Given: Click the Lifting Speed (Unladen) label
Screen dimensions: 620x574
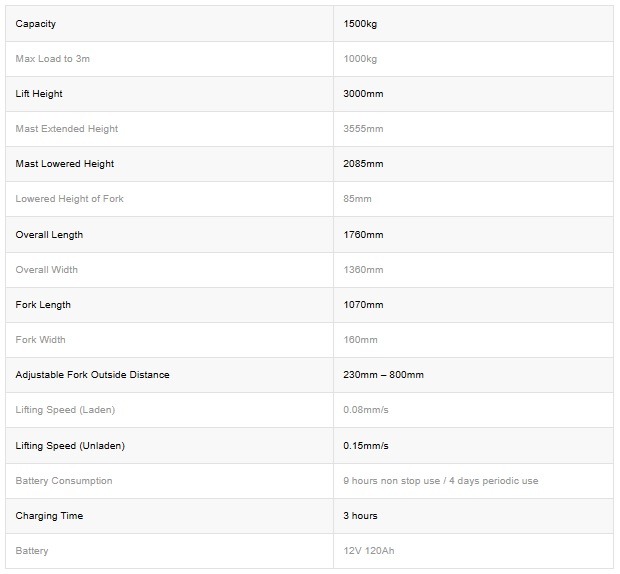Looking at the screenshot, I should 70,446.
